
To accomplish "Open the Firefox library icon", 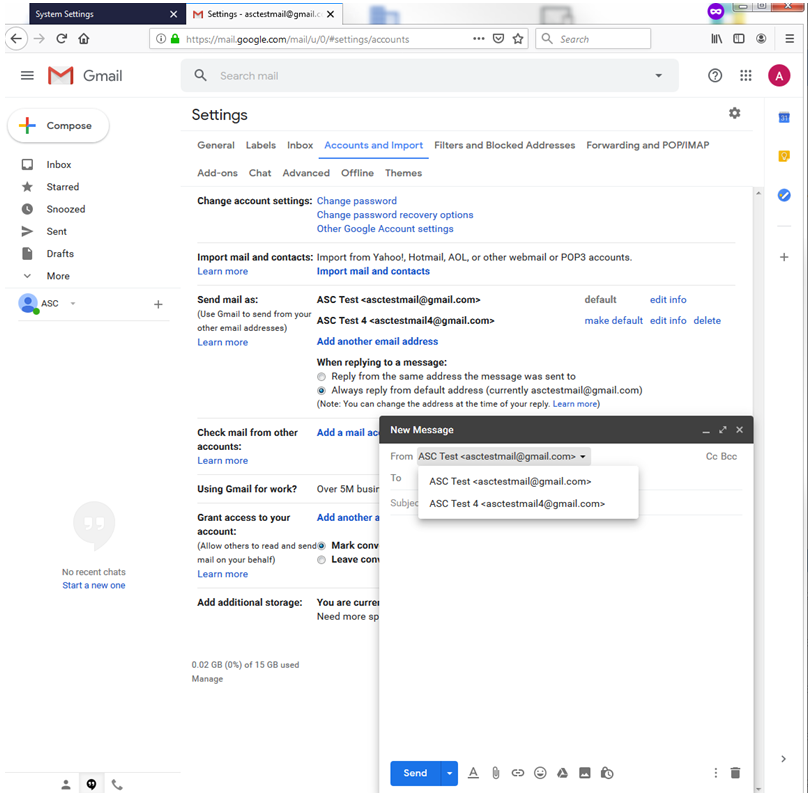I will (x=717, y=39).
